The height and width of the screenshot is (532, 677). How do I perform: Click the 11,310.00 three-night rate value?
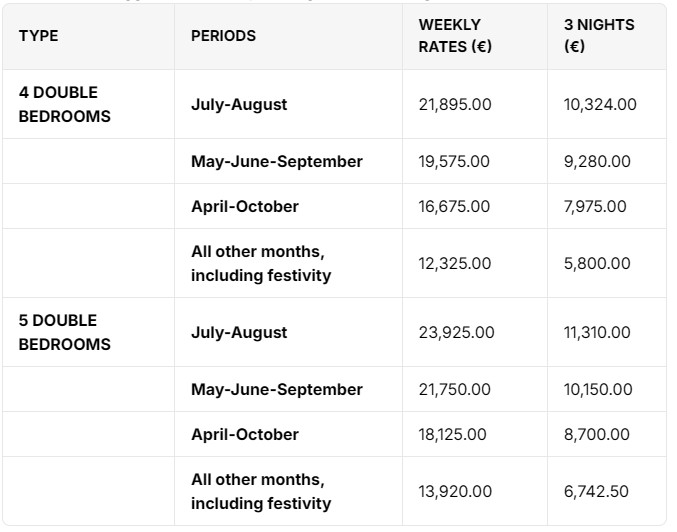pyautogui.click(x=597, y=332)
